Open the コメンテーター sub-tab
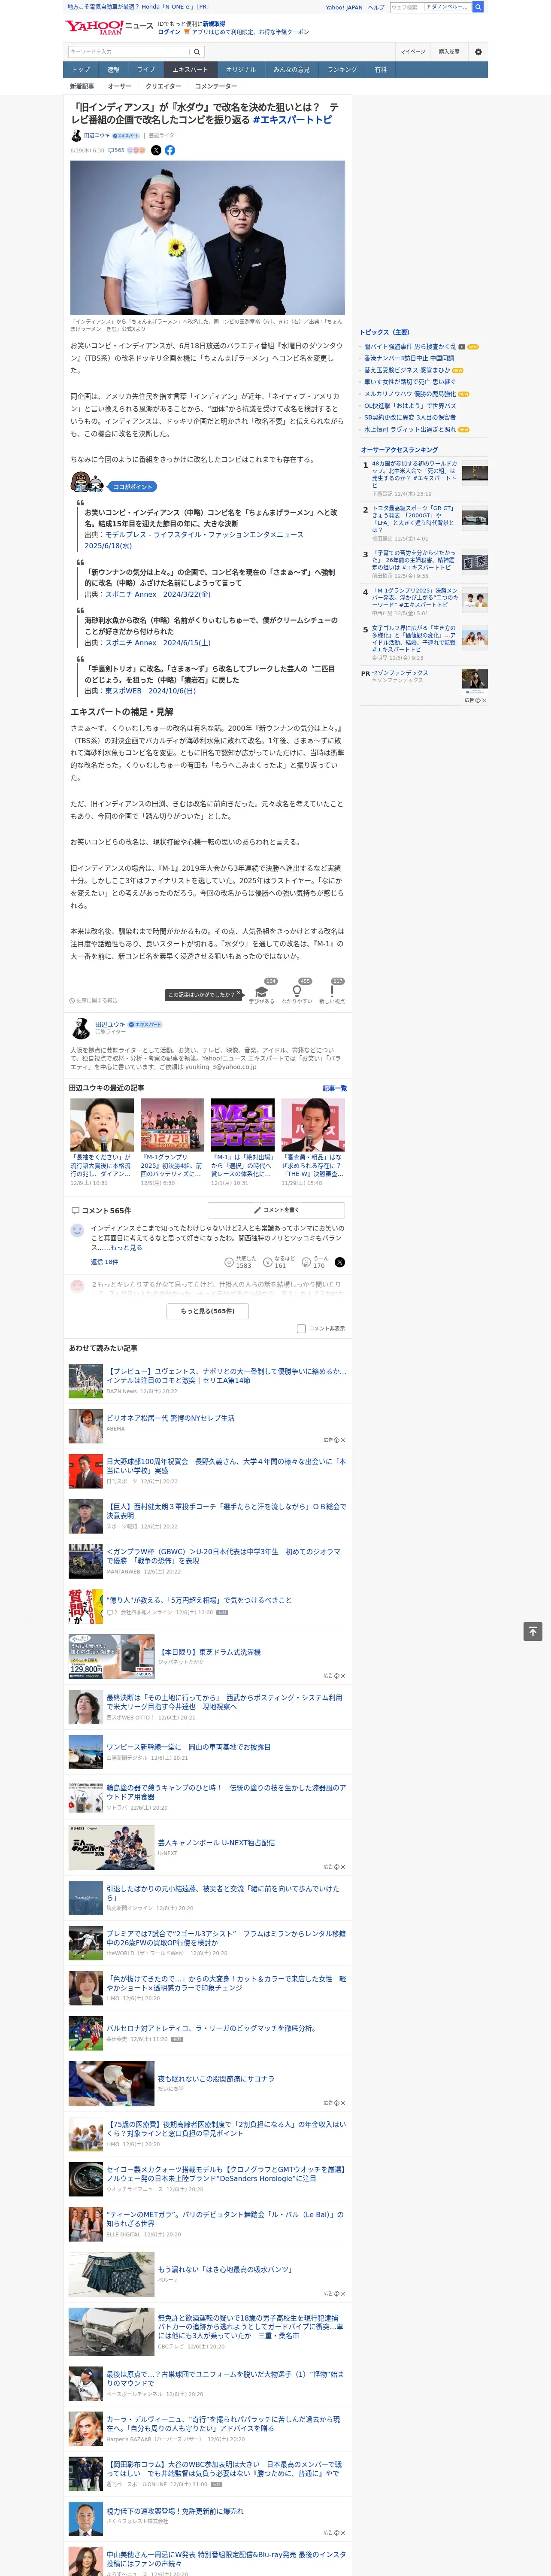The height and width of the screenshot is (2576, 551). pos(216,86)
